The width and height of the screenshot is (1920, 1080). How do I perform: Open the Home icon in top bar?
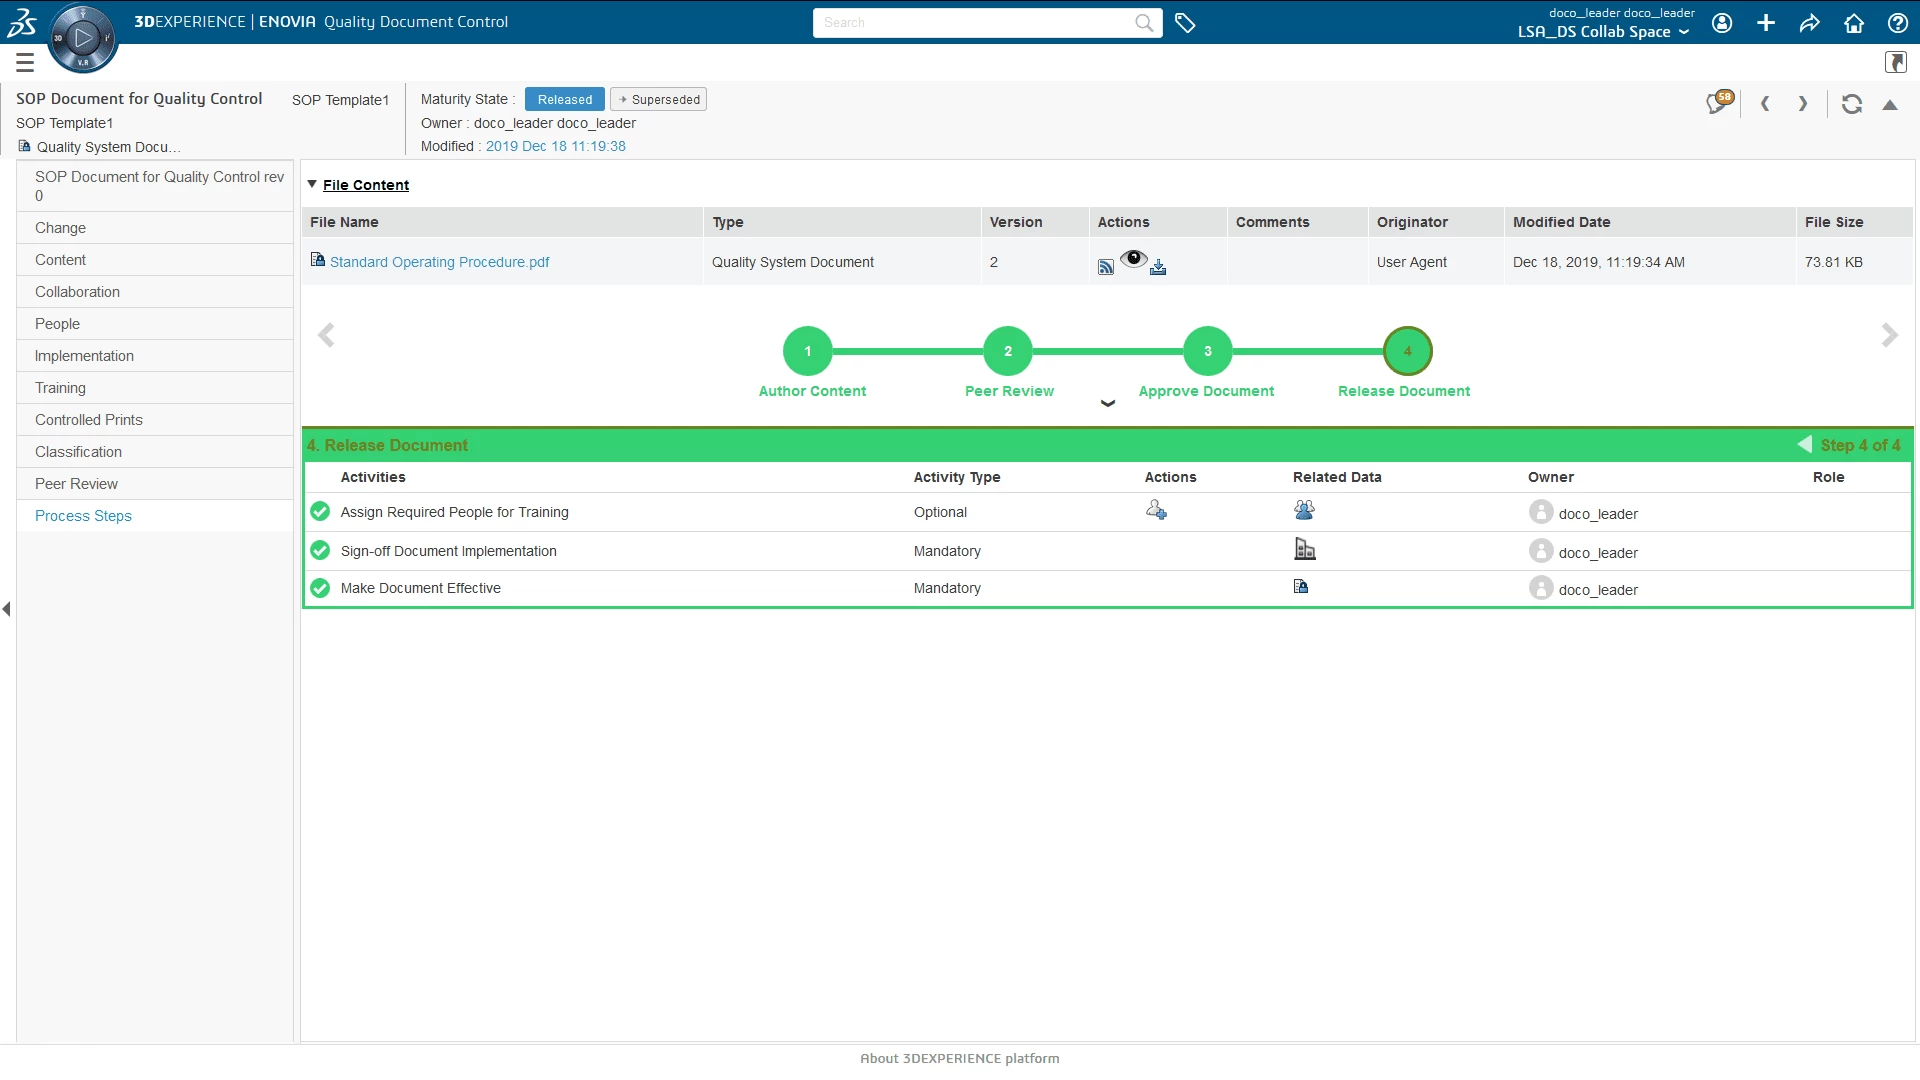click(1853, 23)
